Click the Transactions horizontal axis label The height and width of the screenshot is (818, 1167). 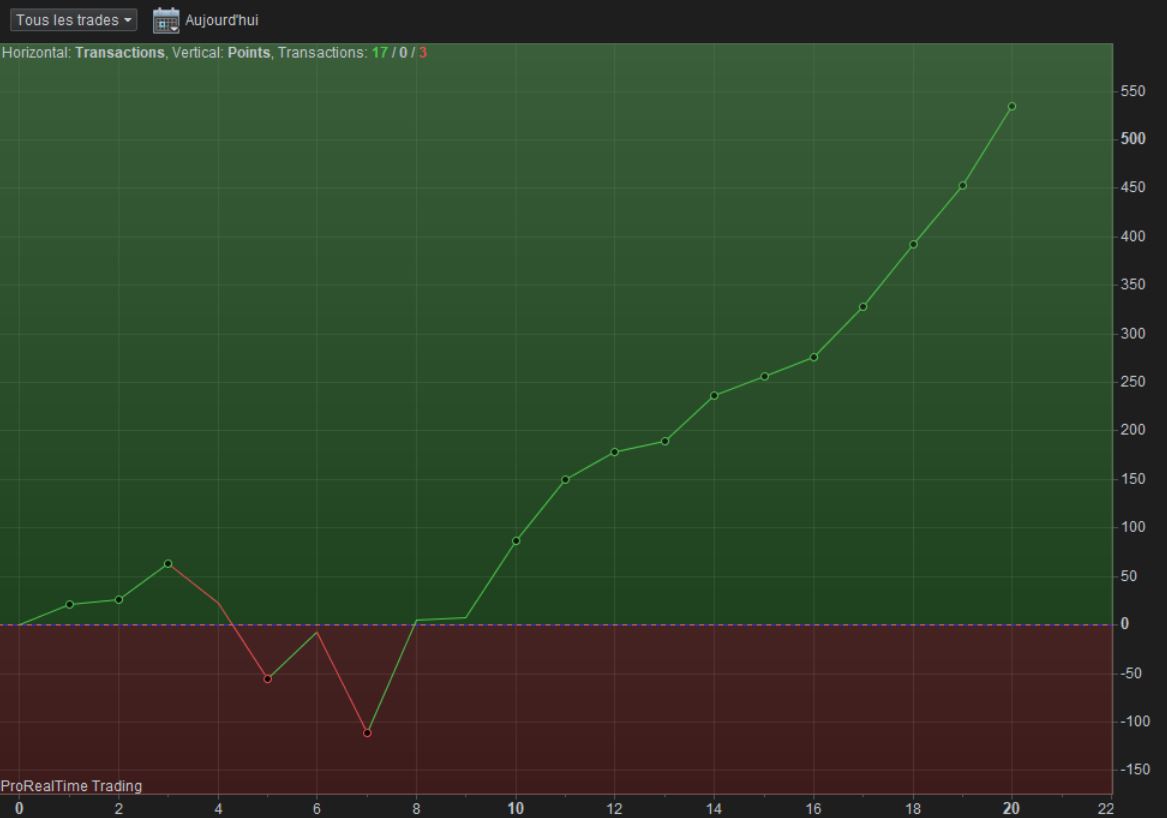(x=120, y=53)
